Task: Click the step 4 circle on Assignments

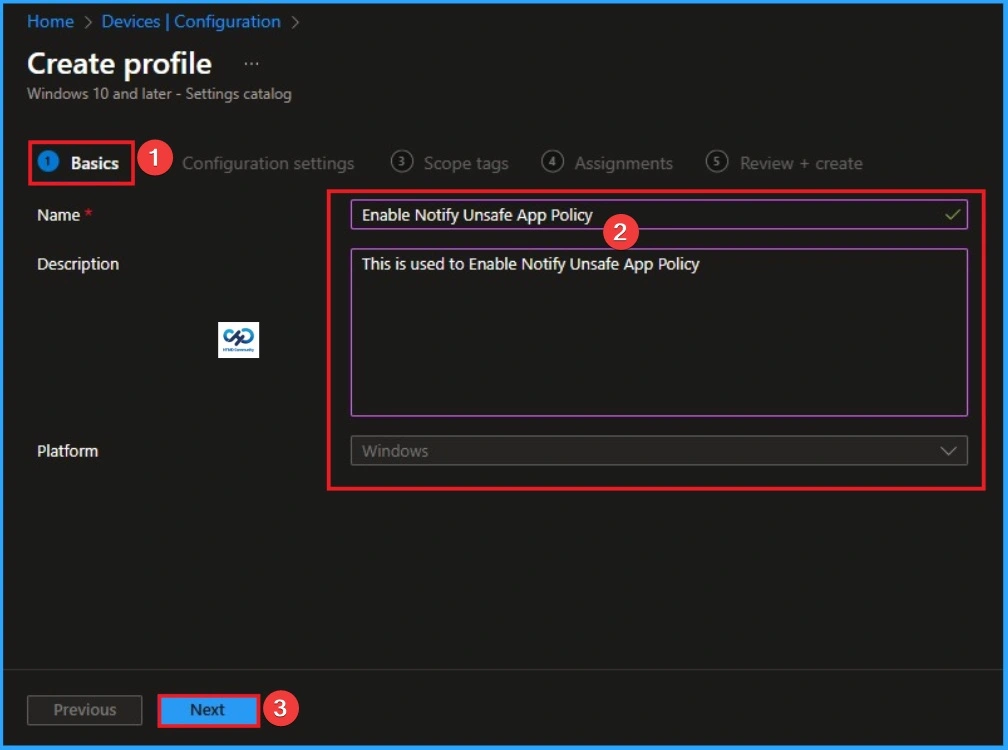Action: (551, 162)
